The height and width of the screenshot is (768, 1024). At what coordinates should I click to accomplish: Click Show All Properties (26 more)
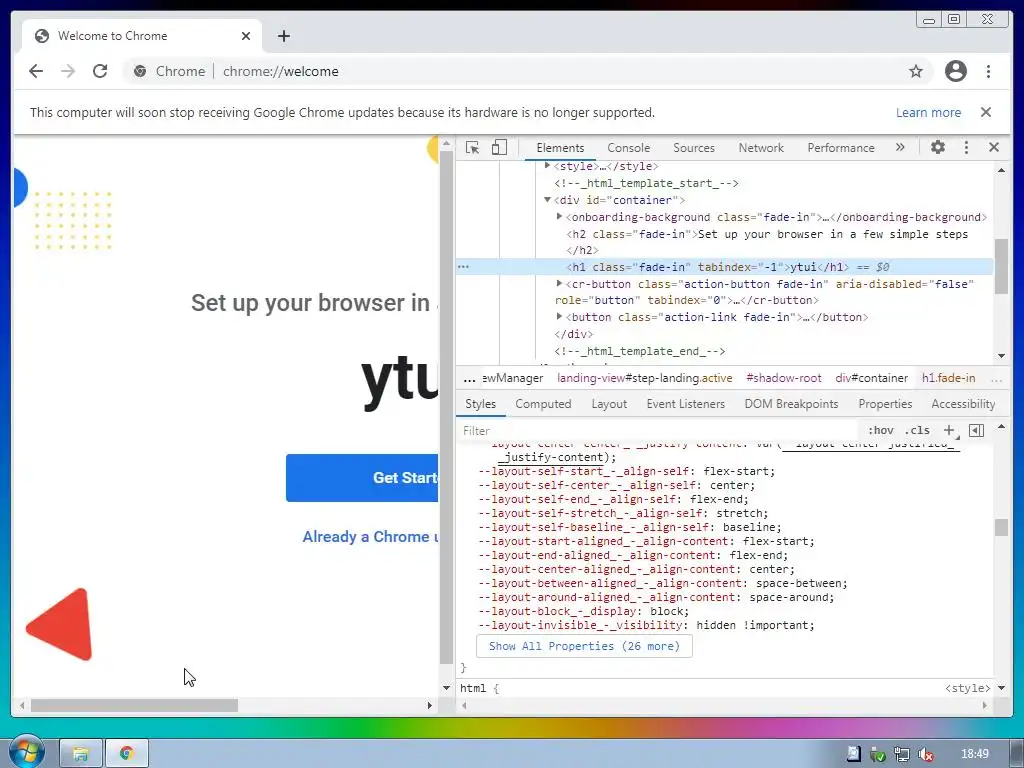pyautogui.click(x=584, y=646)
